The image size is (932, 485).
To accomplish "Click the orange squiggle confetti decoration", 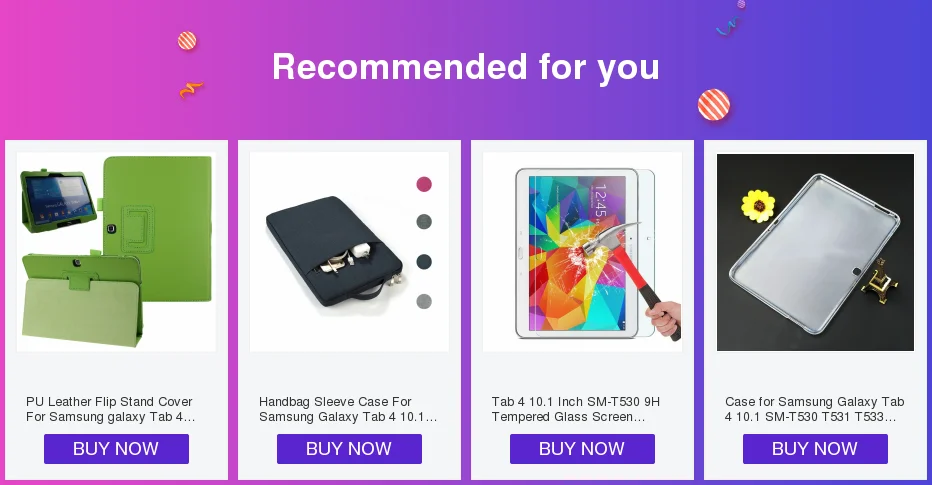I will click(x=191, y=89).
